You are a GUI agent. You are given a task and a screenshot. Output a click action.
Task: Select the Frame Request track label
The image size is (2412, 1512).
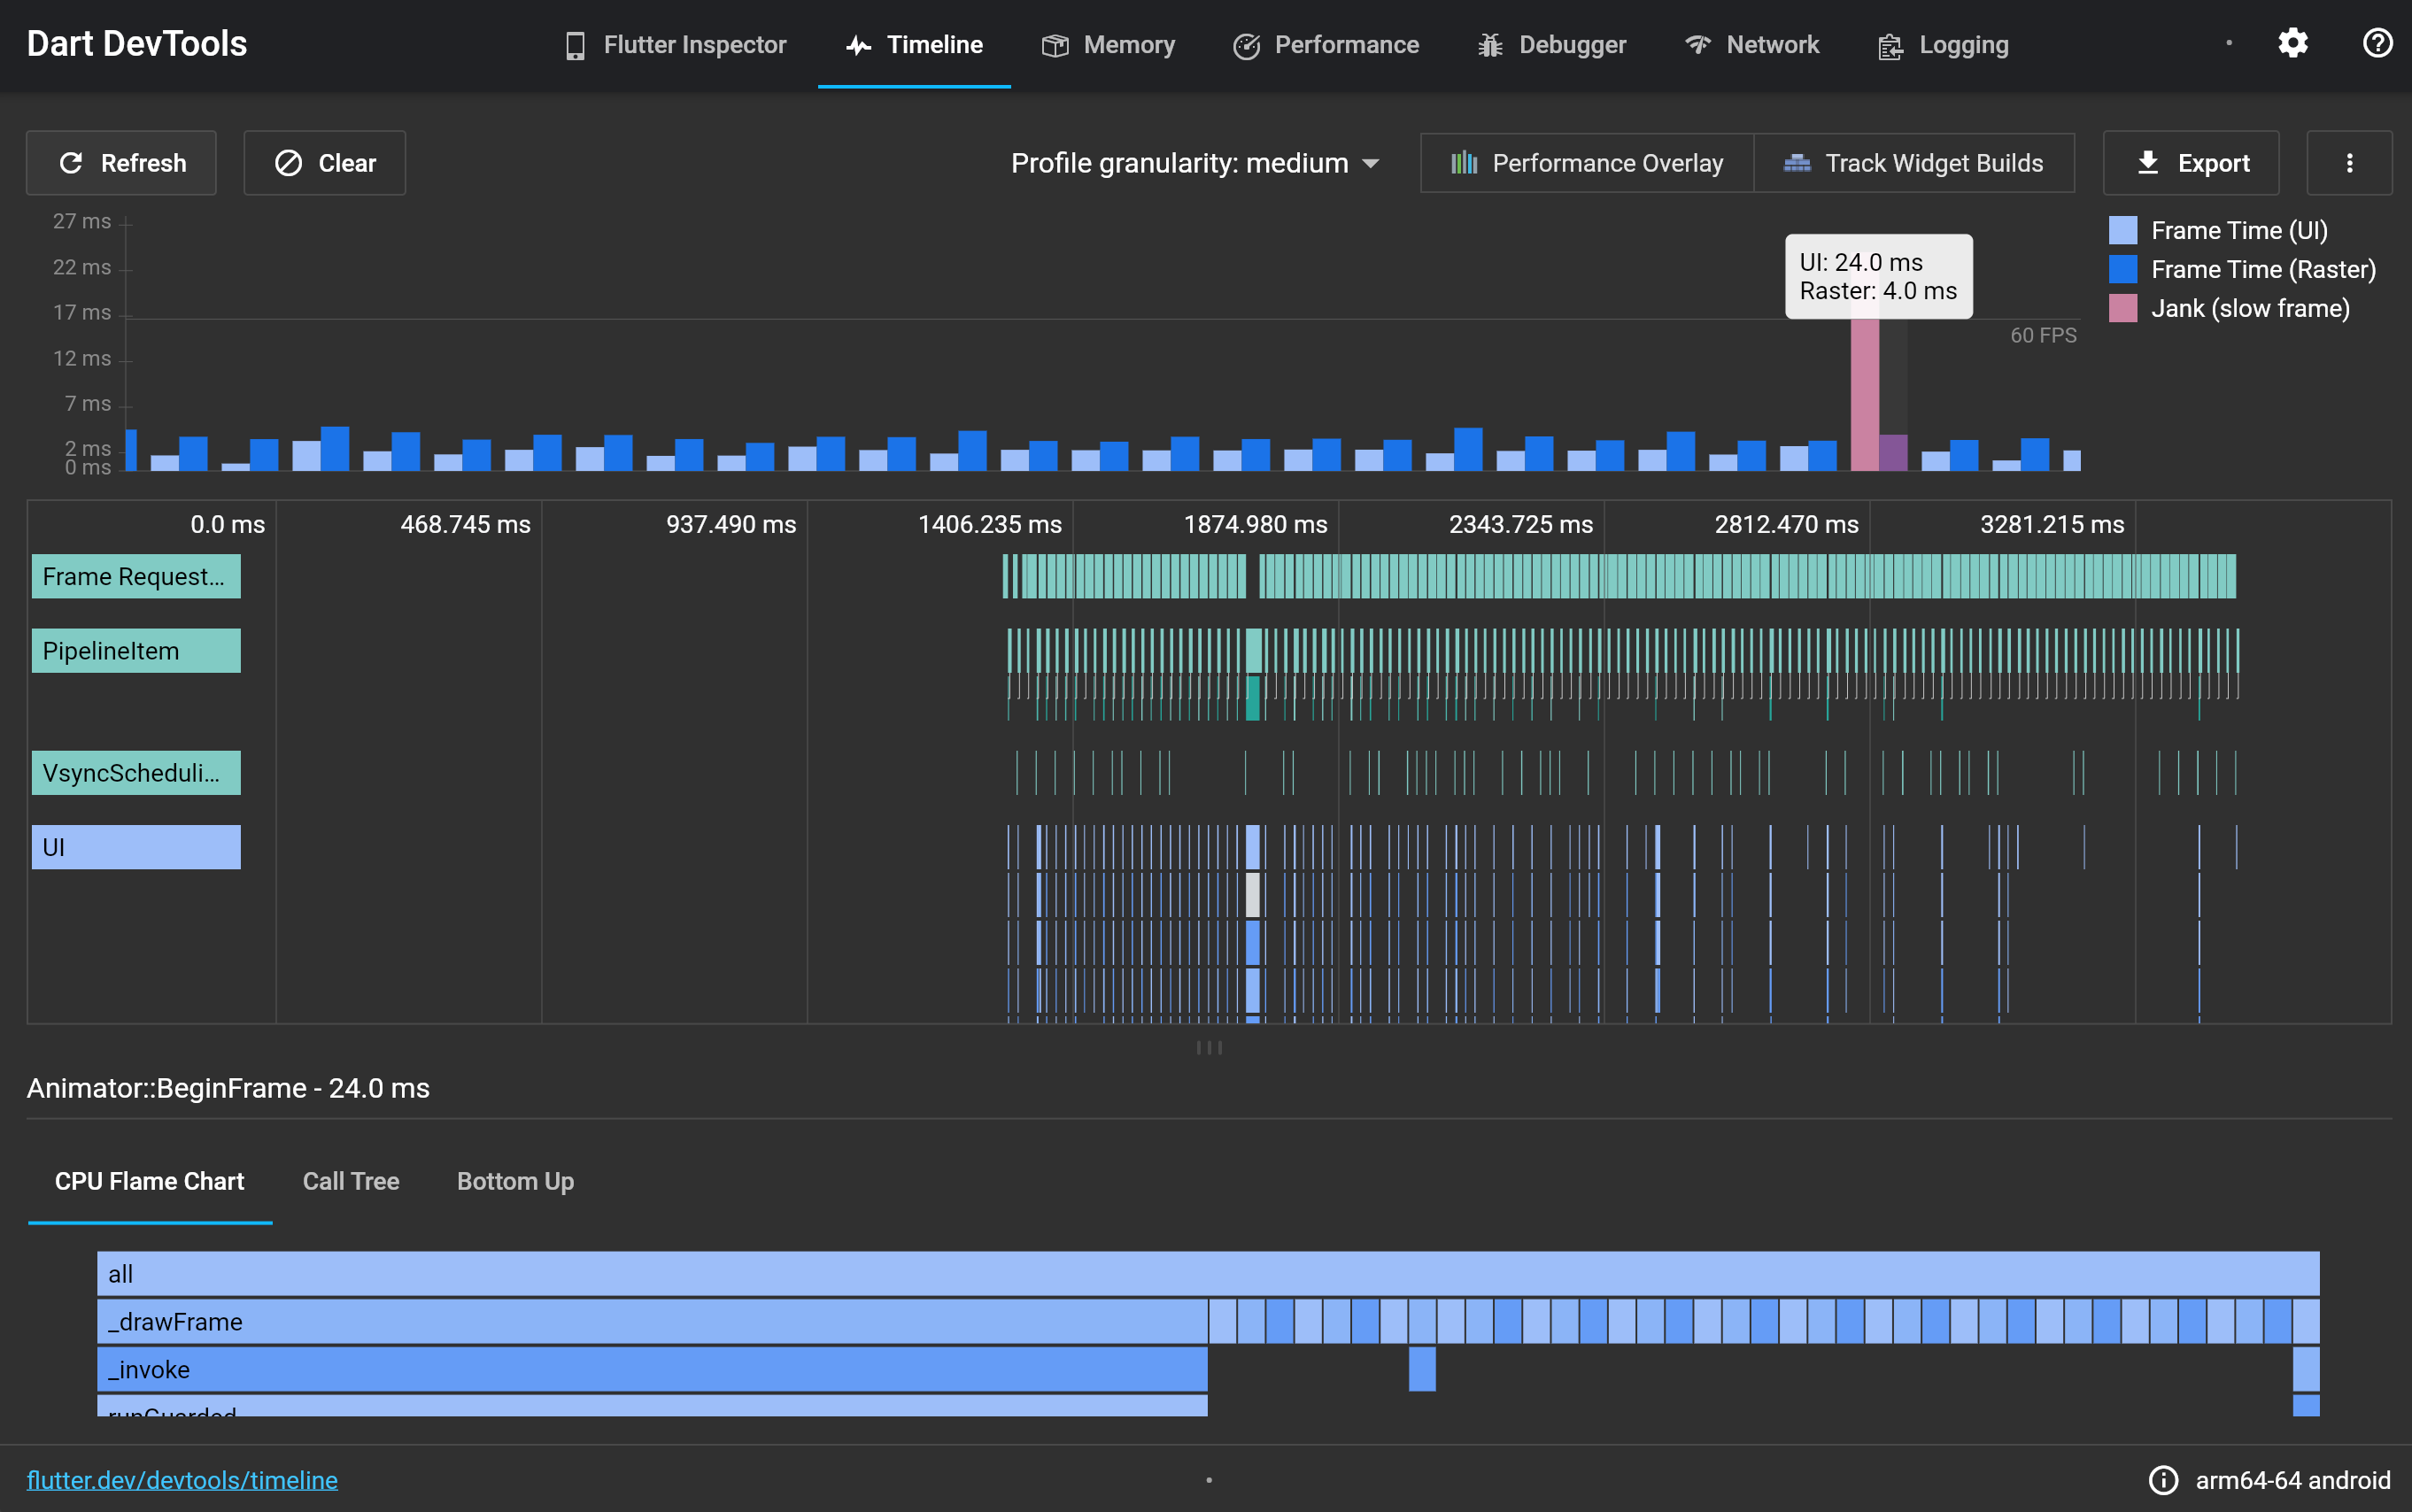[136, 577]
